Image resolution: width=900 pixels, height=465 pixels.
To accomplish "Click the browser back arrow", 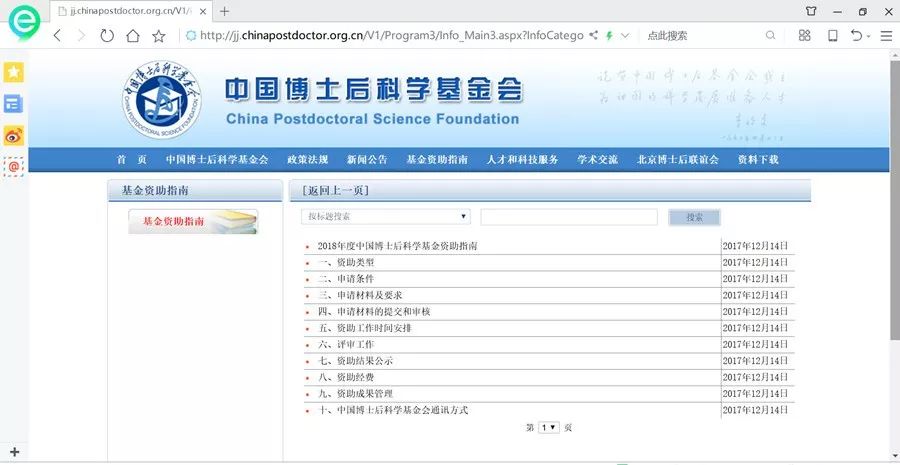I will 56,35.
